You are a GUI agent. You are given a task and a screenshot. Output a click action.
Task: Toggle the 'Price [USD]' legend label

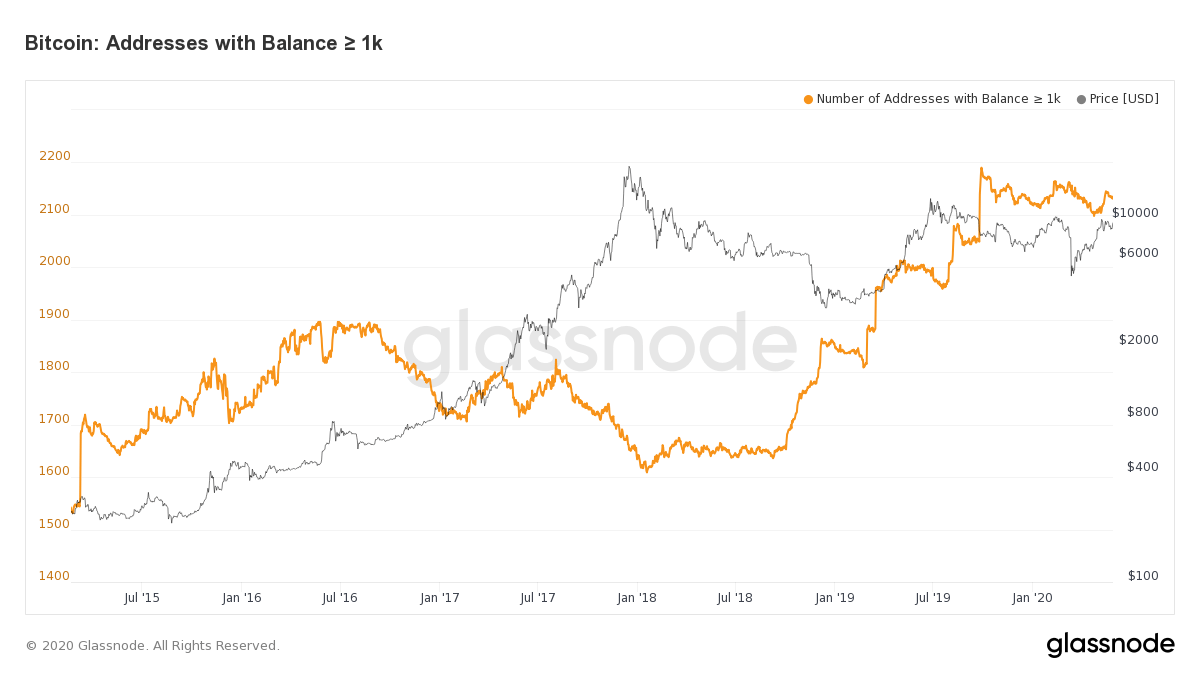point(1124,99)
